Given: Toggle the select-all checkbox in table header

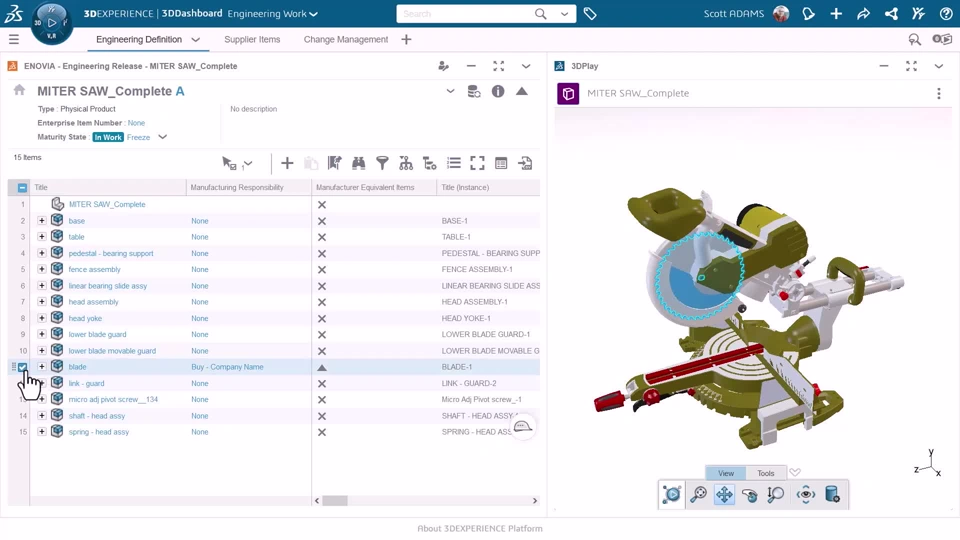Looking at the screenshot, I should point(22,187).
